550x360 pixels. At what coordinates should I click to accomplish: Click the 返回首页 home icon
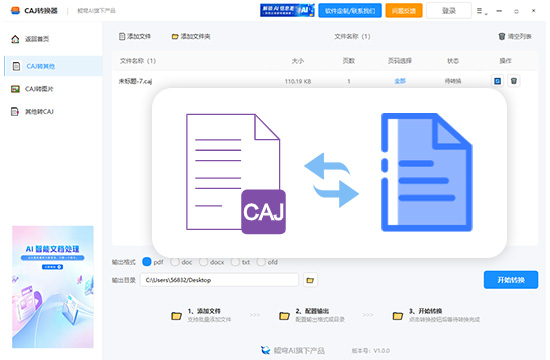15,39
